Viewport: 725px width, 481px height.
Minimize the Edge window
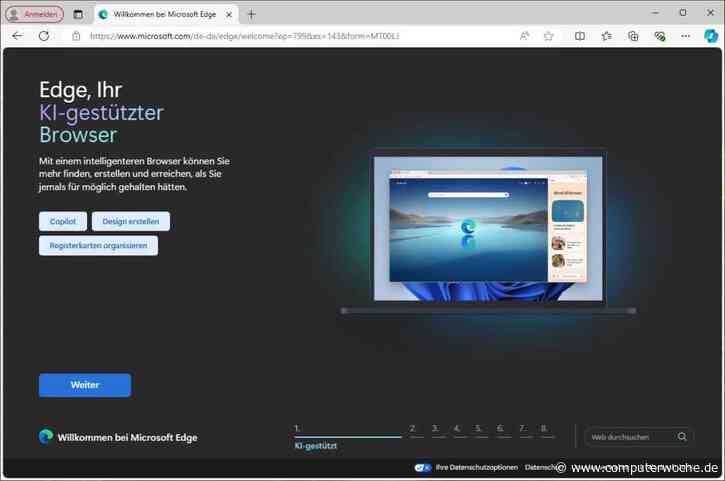pyautogui.click(x=655, y=13)
